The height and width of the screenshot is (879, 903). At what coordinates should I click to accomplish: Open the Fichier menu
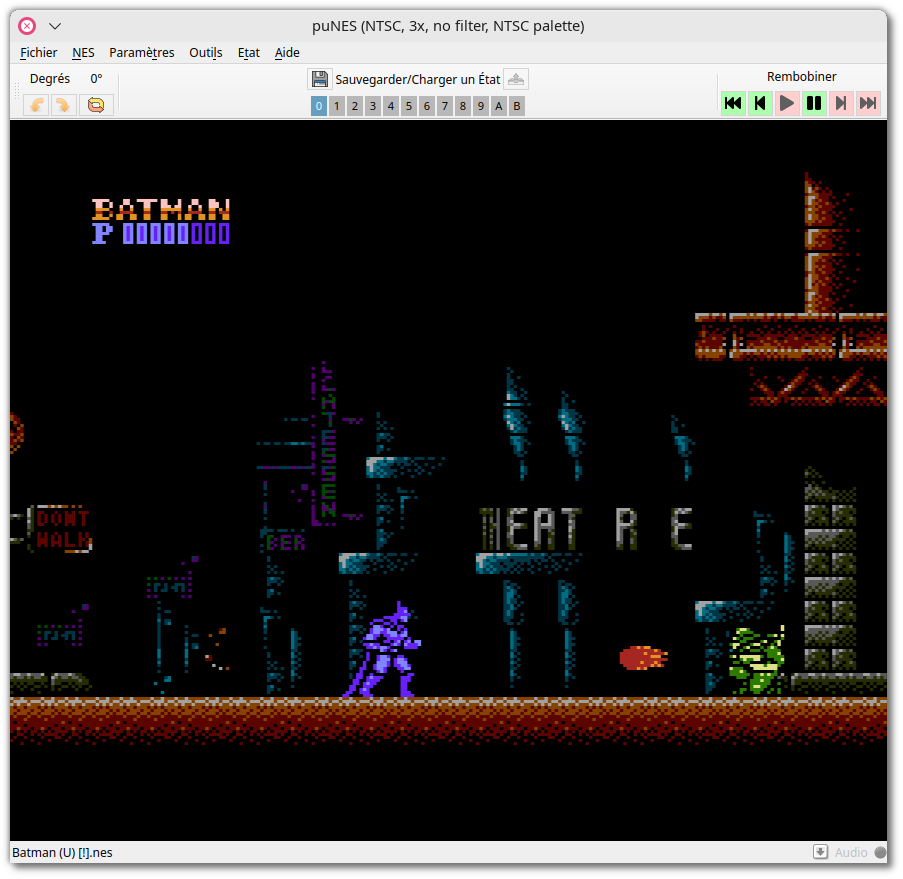click(39, 52)
